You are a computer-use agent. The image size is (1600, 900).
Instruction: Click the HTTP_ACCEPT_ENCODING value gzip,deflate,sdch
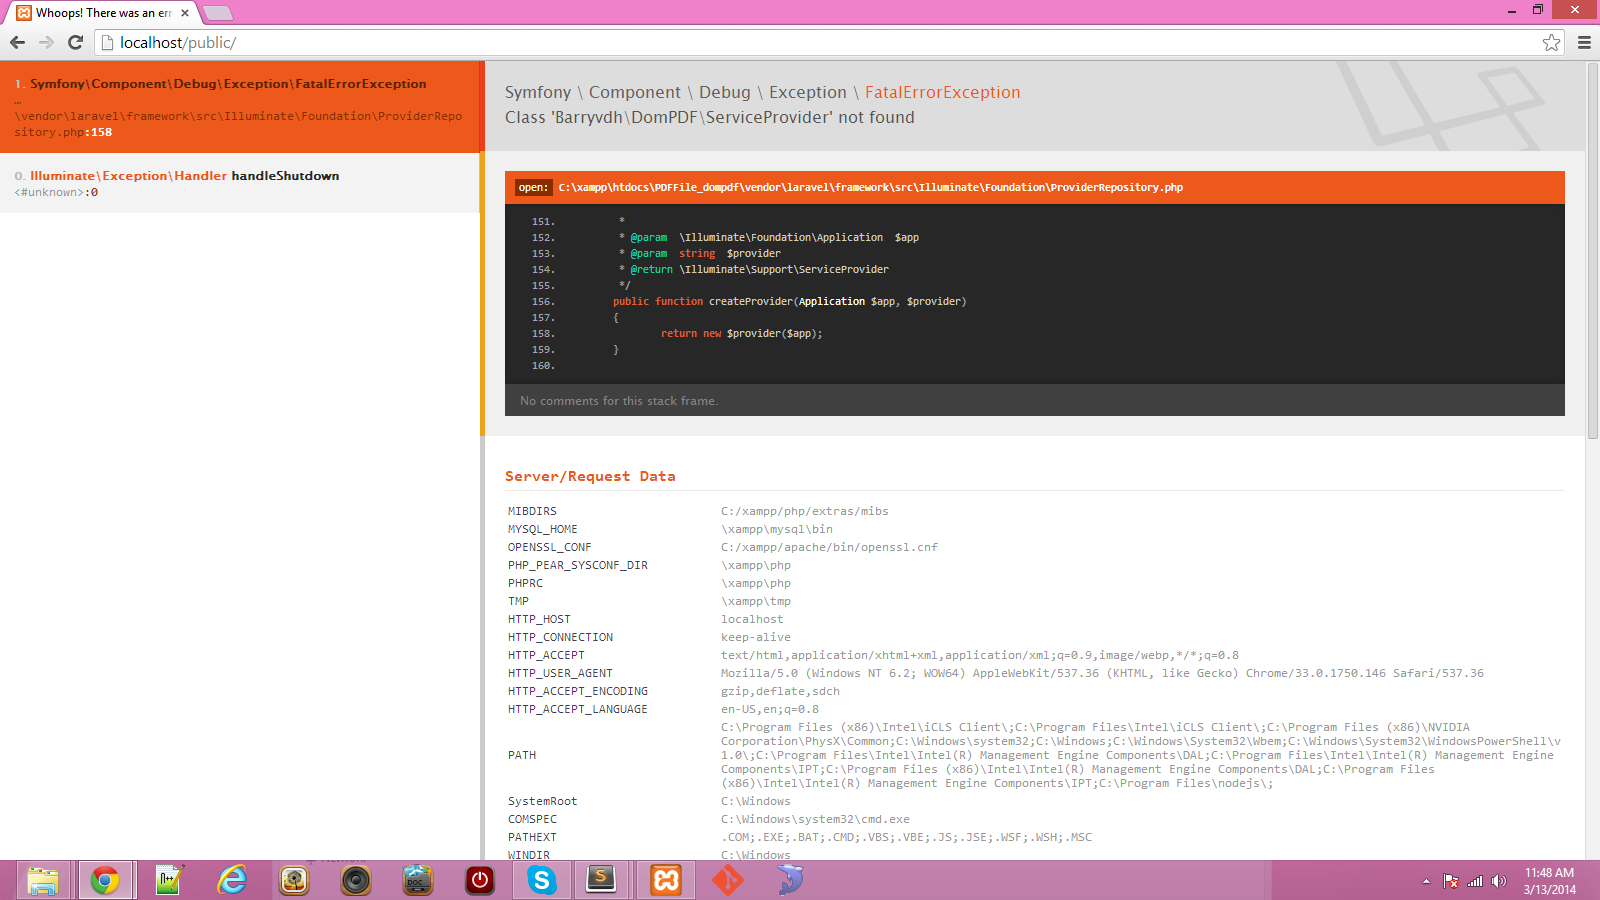[x=780, y=691]
